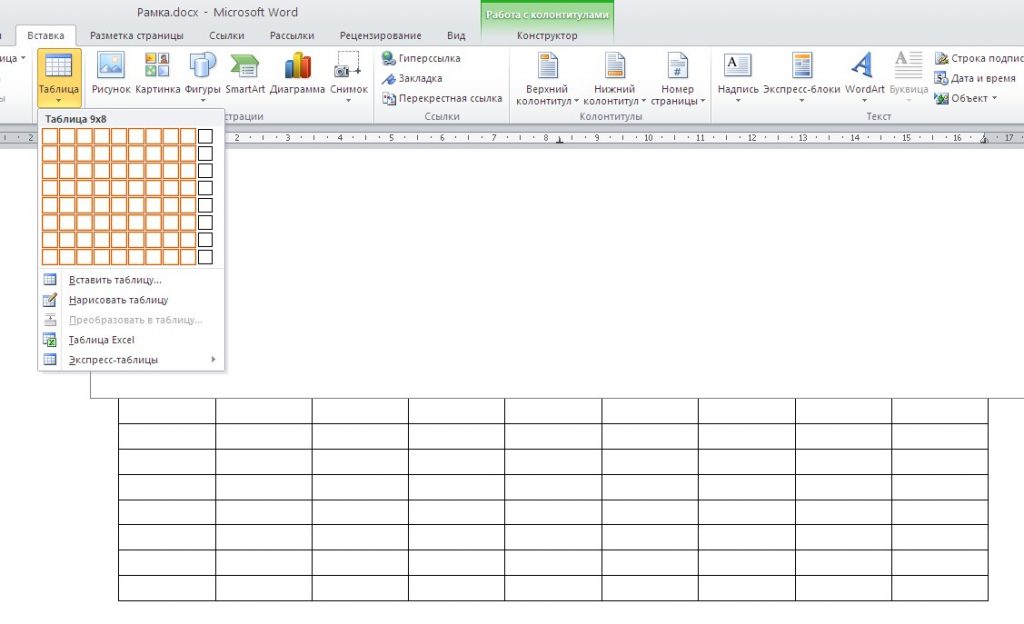The height and width of the screenshot is (624, 1024).
Task: Open the Рецензирование tab
Action: (380, 36)
